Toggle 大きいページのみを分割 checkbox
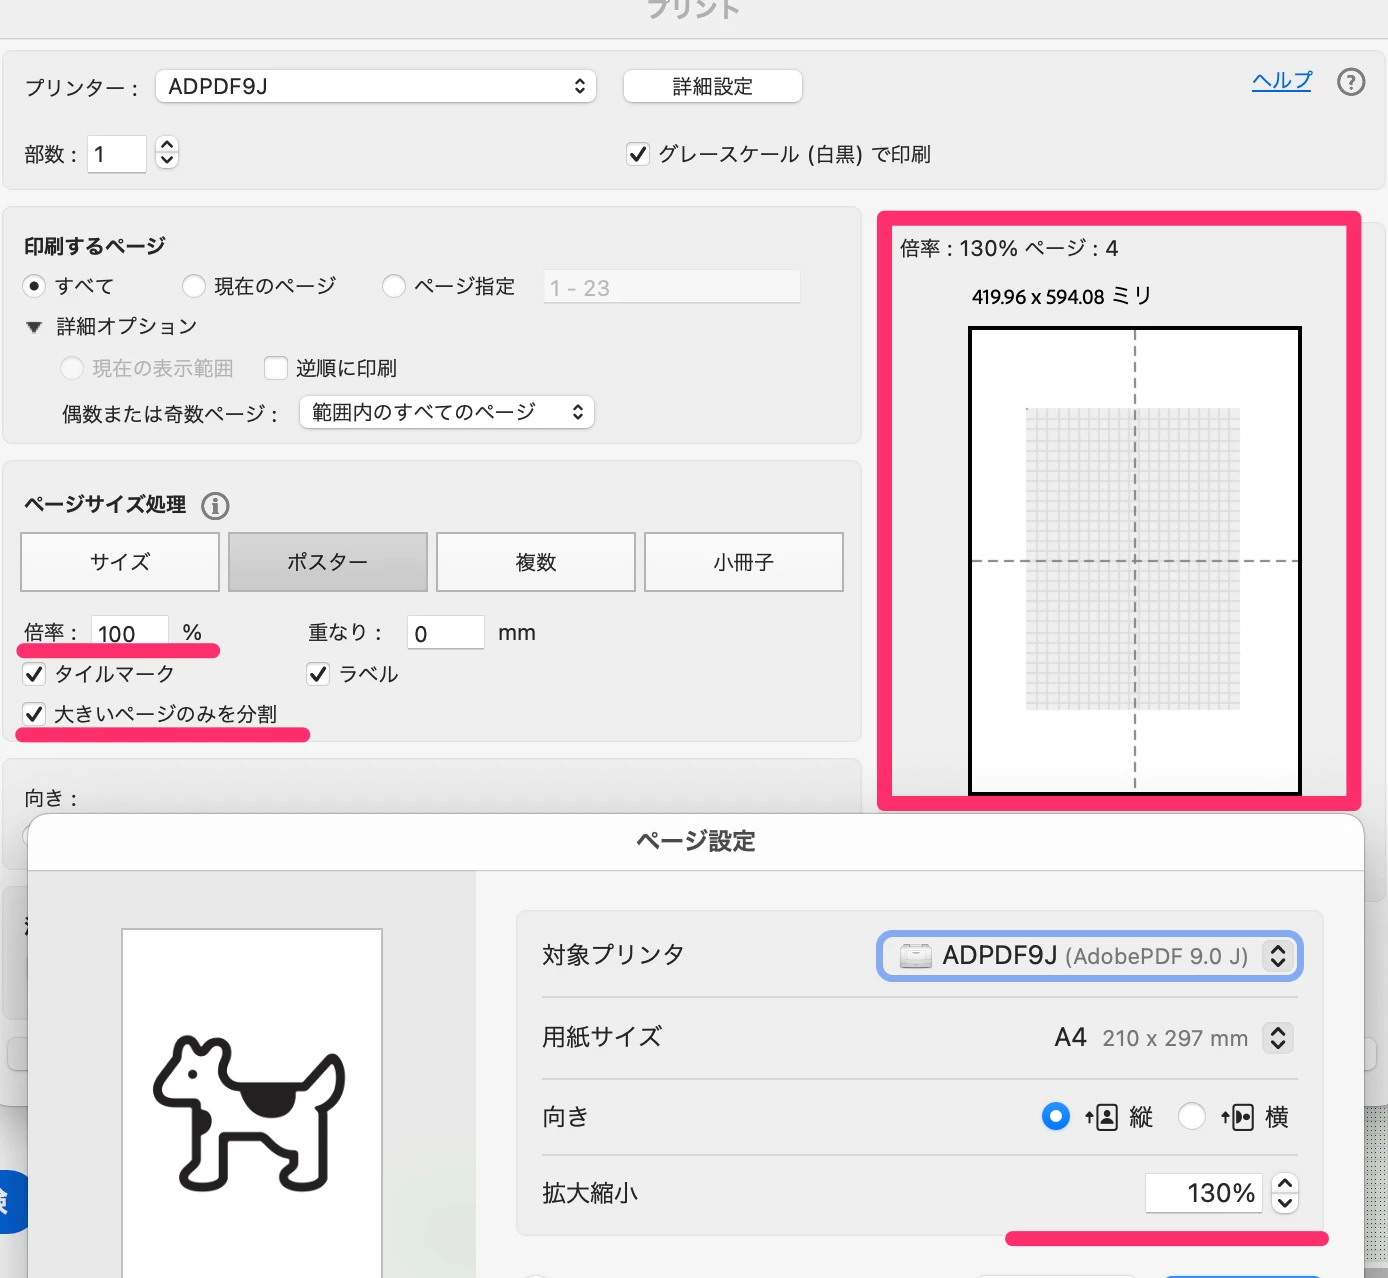Viewport: 1388px width, 1278px height. [34, 713]
